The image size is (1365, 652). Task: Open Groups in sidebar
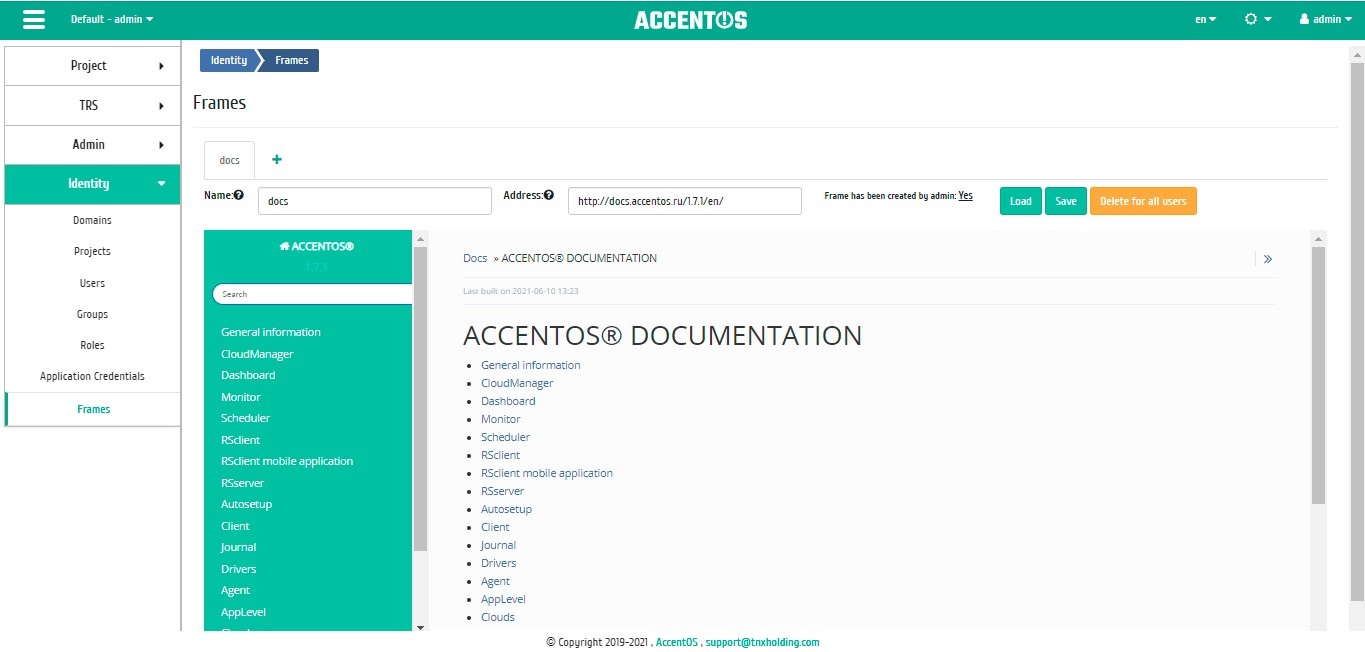click(x=92, y=314)
